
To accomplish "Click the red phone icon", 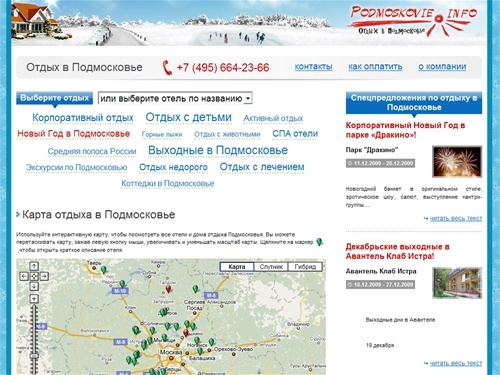I will (167, 67).
